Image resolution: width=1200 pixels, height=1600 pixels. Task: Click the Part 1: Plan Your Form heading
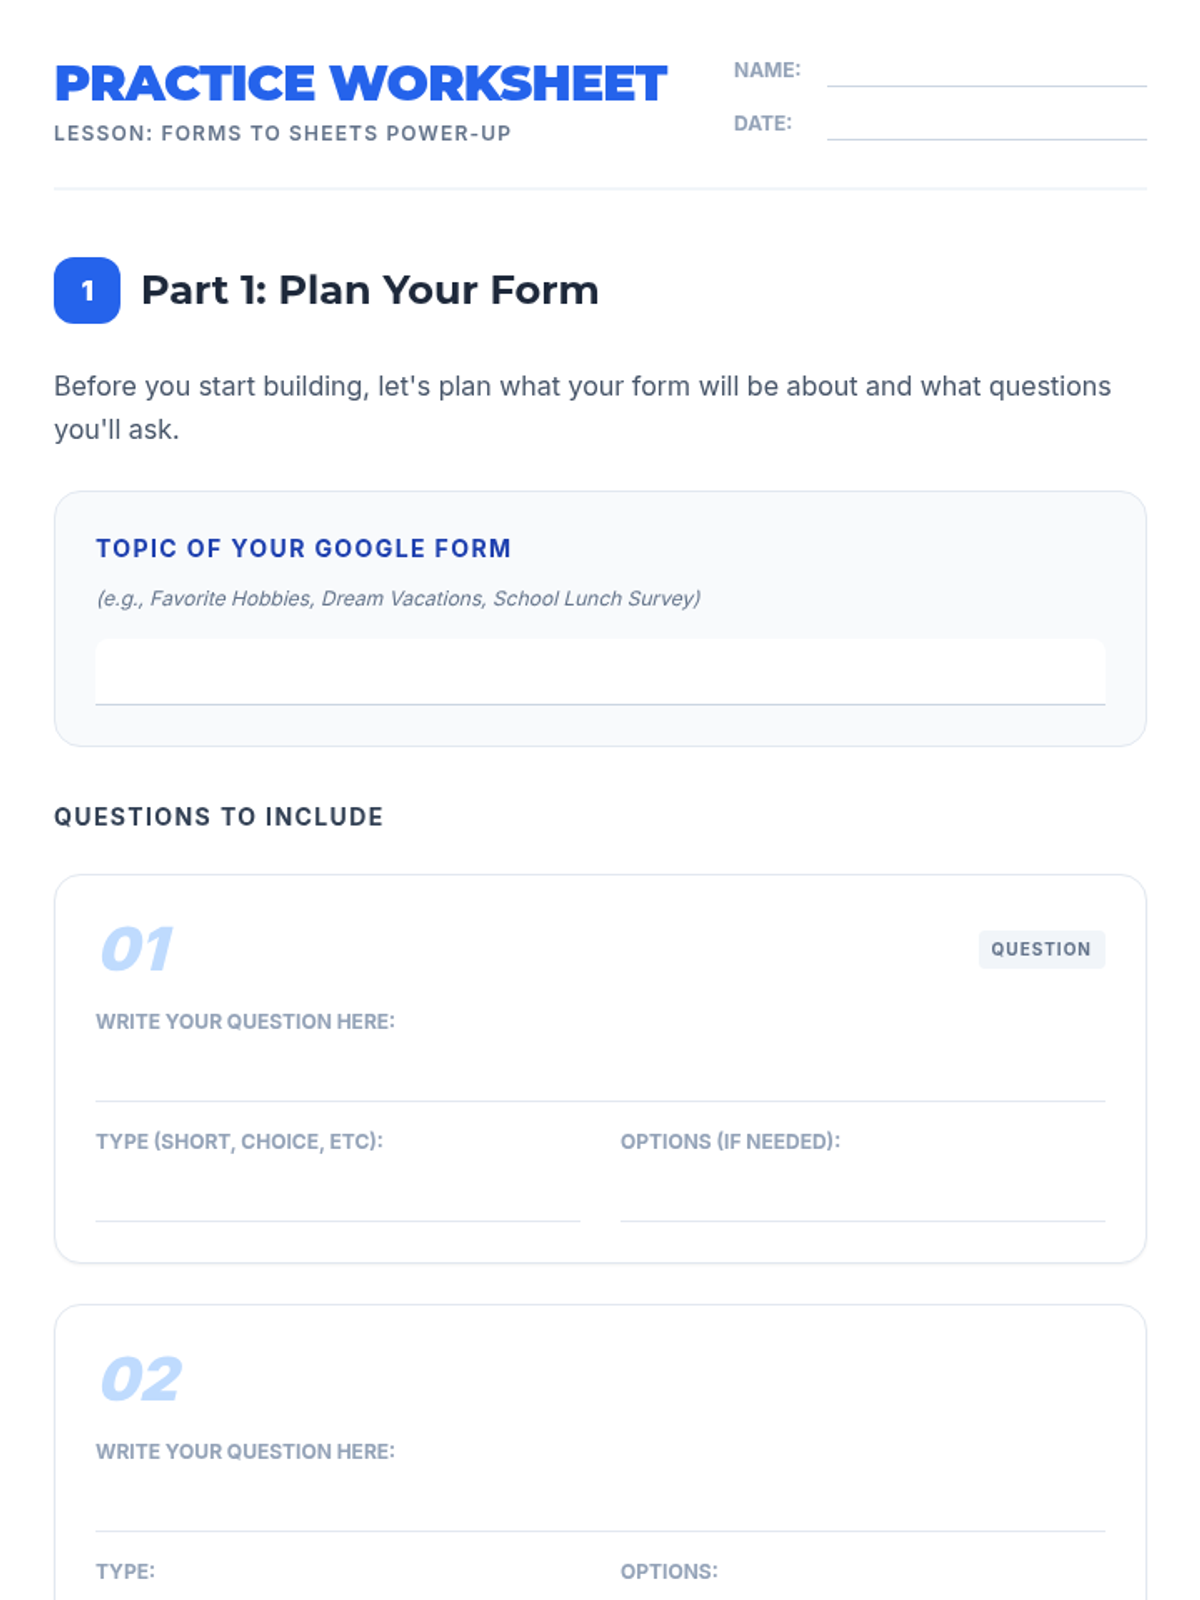click(x=369, y=290)
